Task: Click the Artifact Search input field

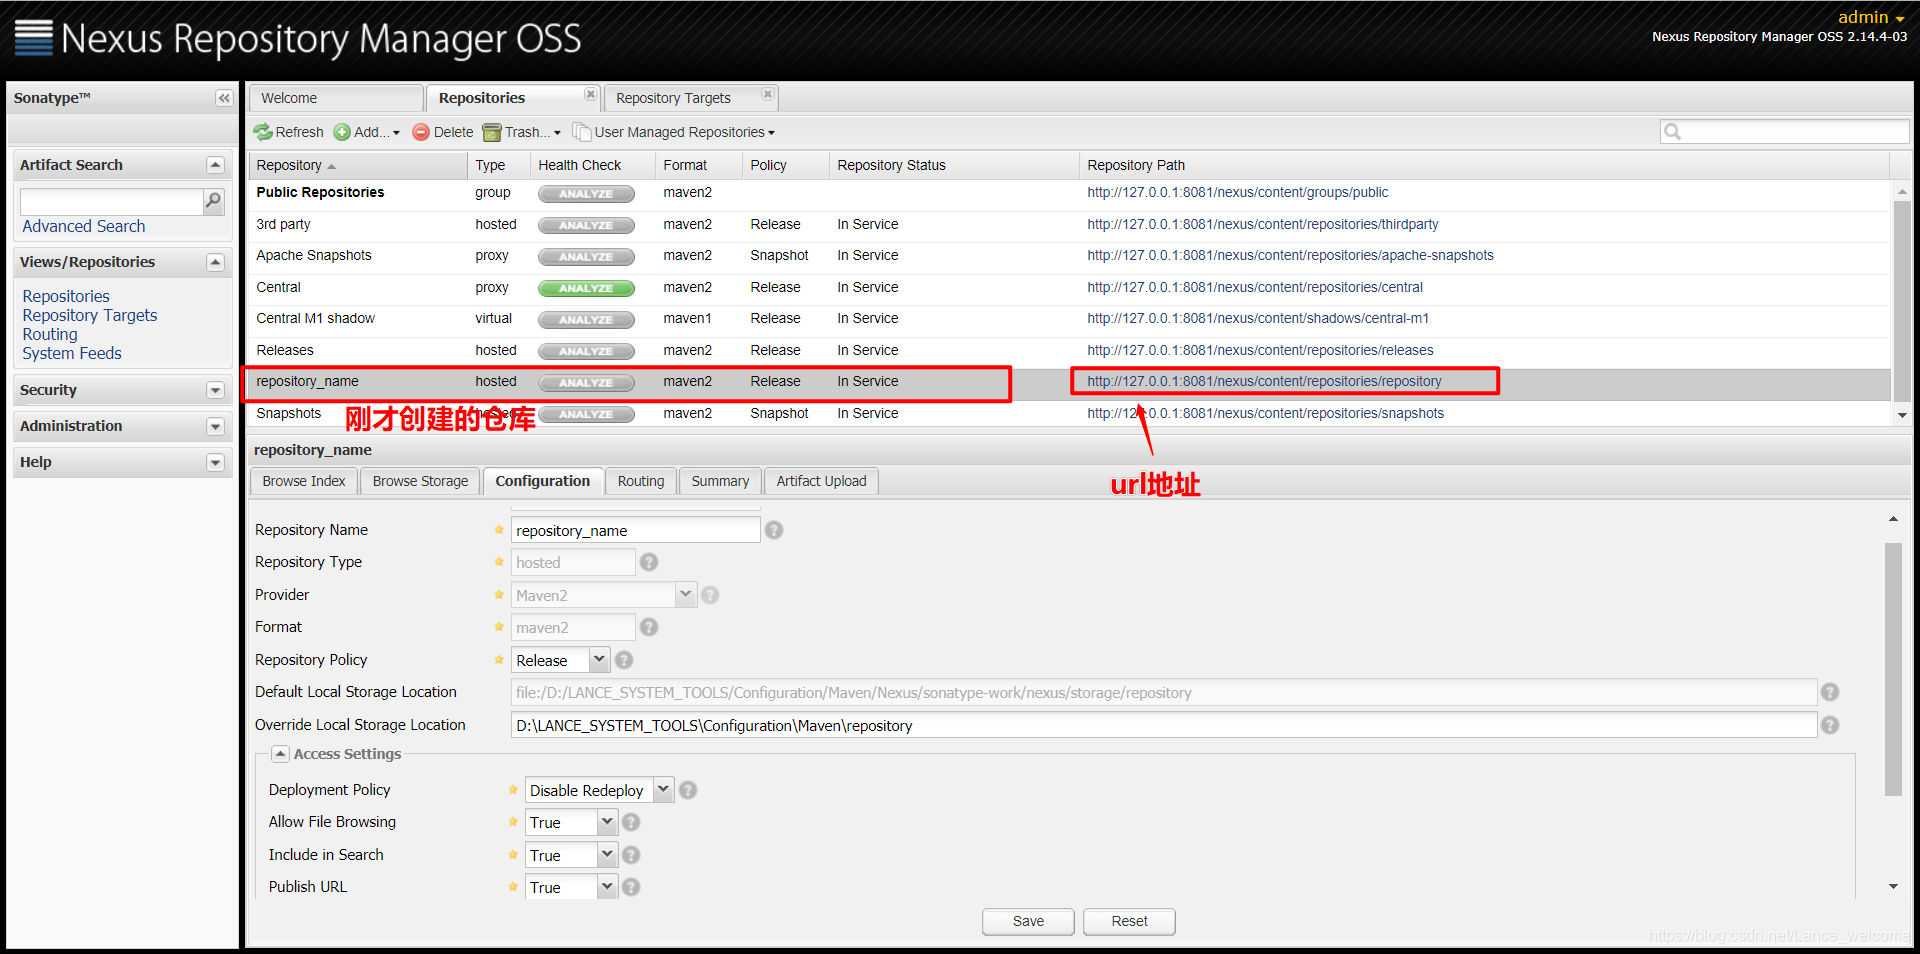Action: click(x=111, y=202)
